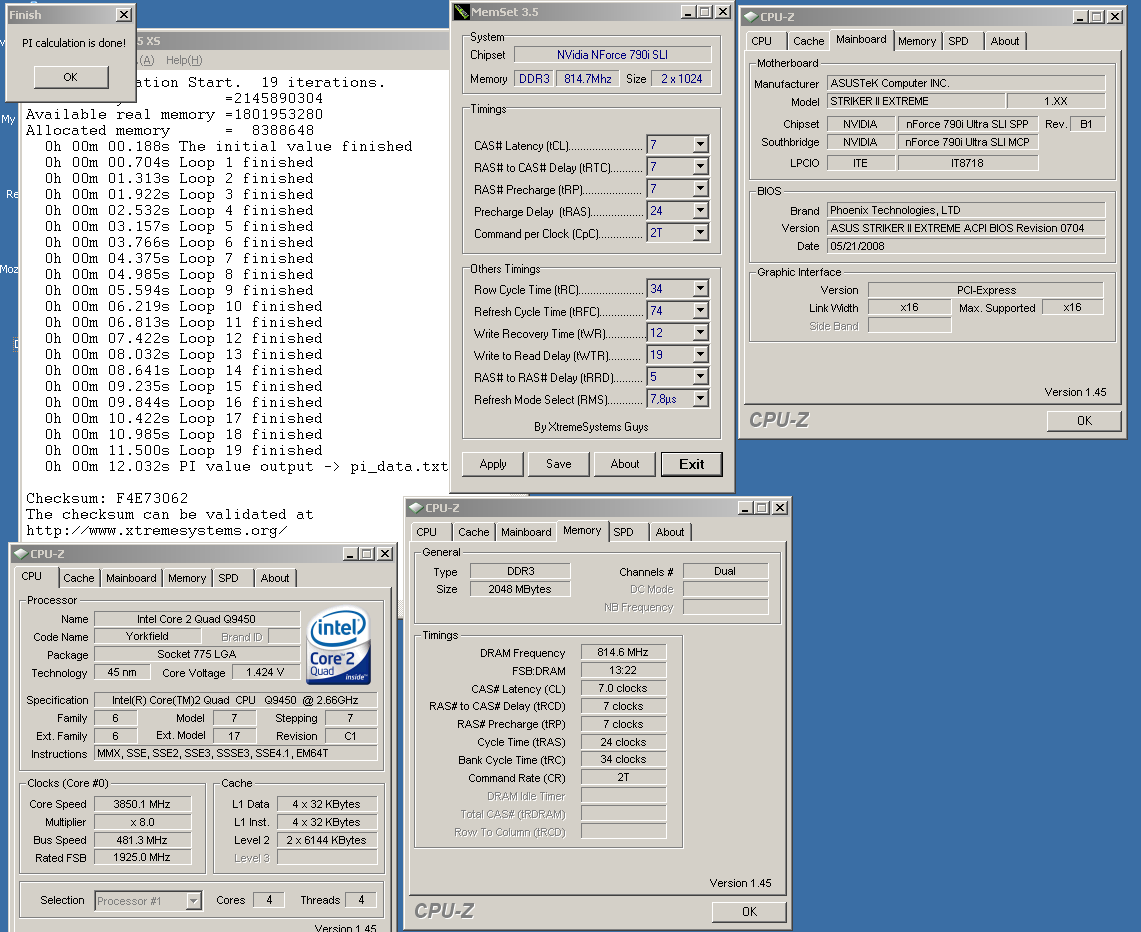Switch to CPU tab in Mainboard CPU-Z window
The height and width of the screenshot is (932, 1141).
762,41
